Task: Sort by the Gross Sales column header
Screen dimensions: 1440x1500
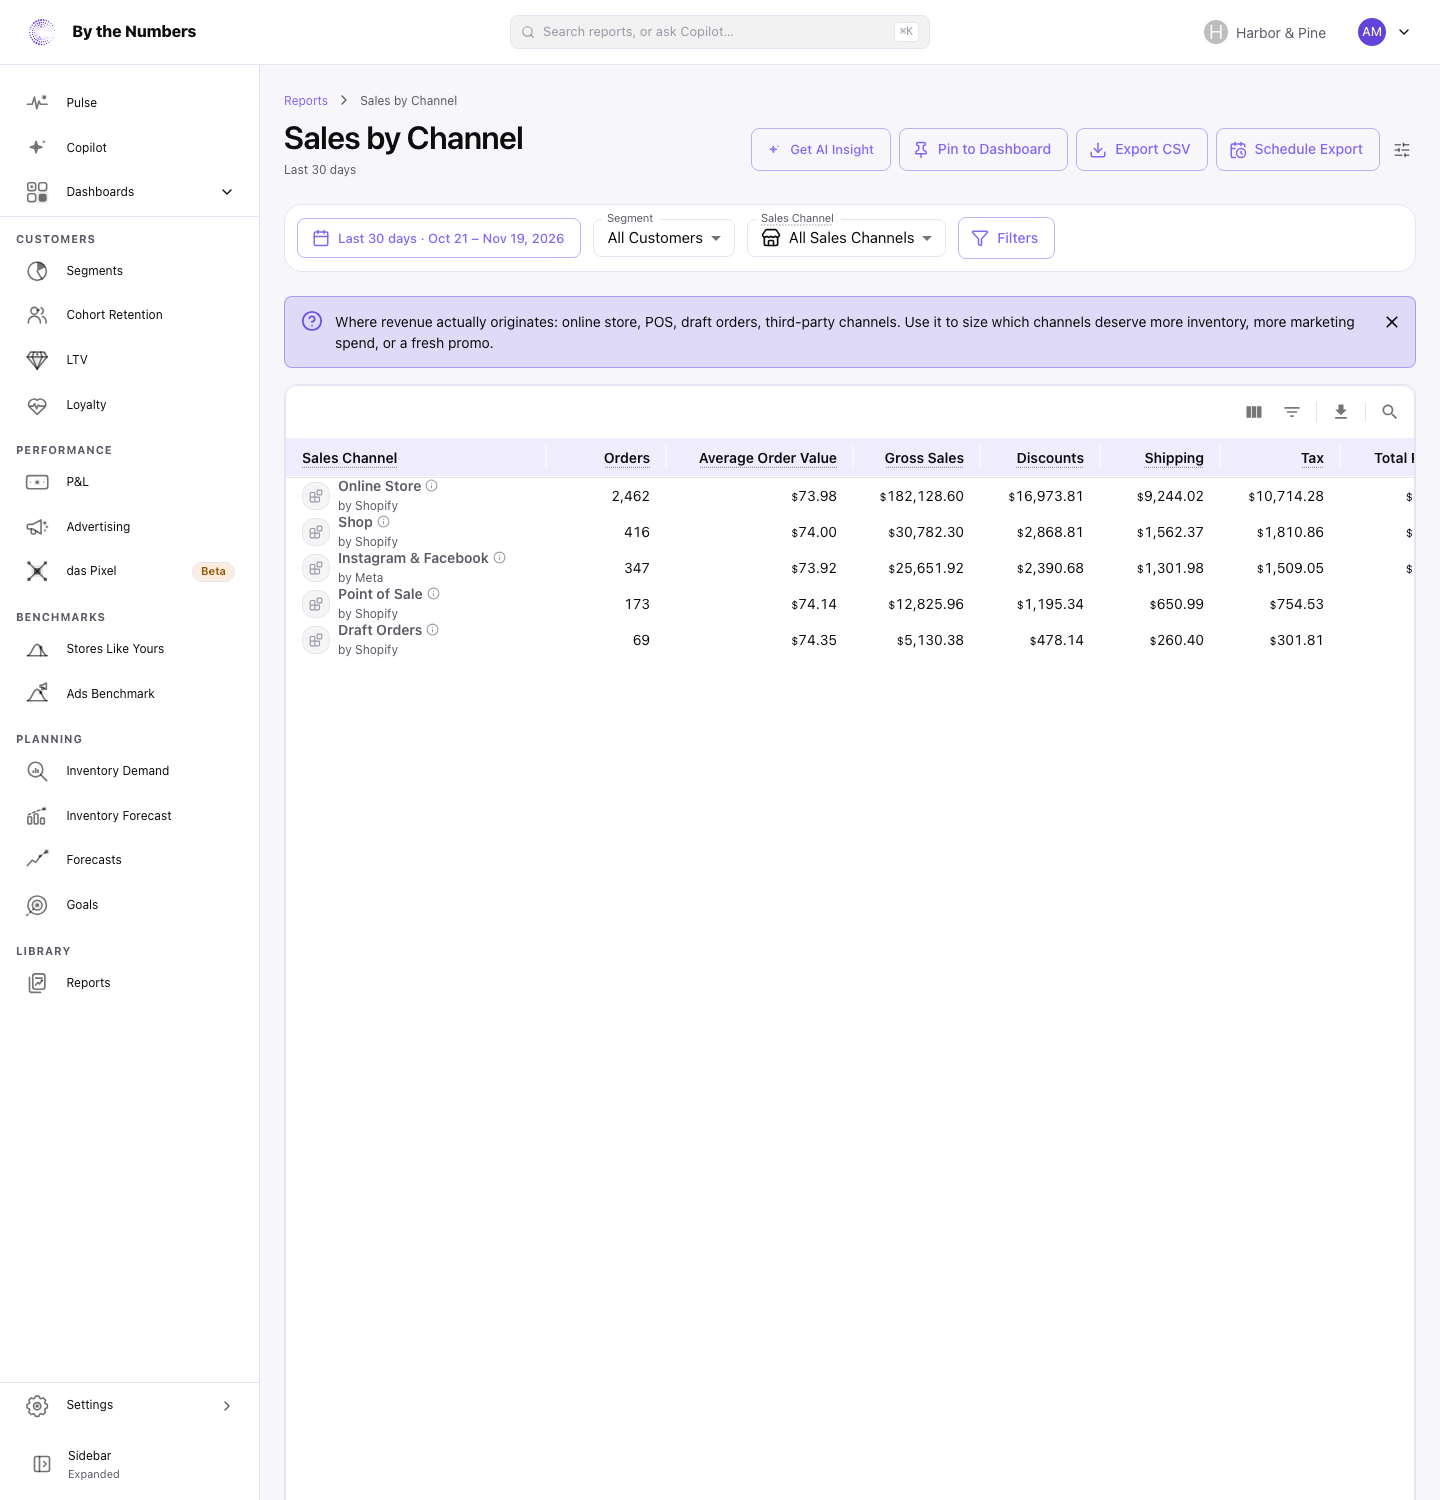Action: (x=924, y=458)
